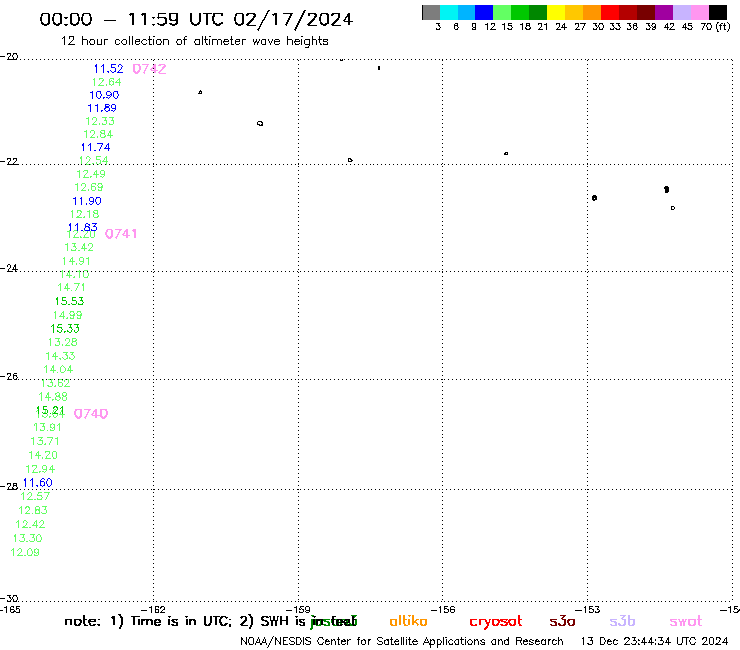Click the southernmost reading 12.09
Viewport: 740px width, 650px height.
[25, 552]
